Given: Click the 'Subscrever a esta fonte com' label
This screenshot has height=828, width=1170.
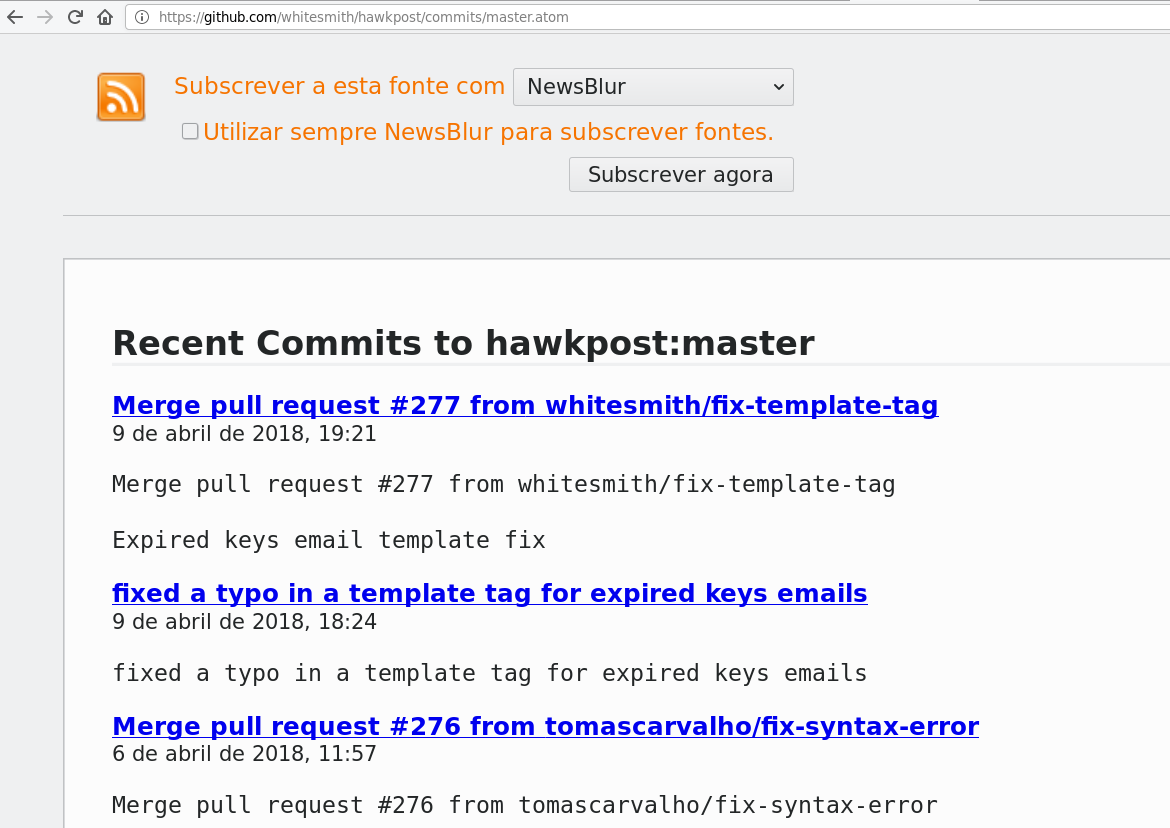Looking at the screenshot, I should (x=338, y=86).
